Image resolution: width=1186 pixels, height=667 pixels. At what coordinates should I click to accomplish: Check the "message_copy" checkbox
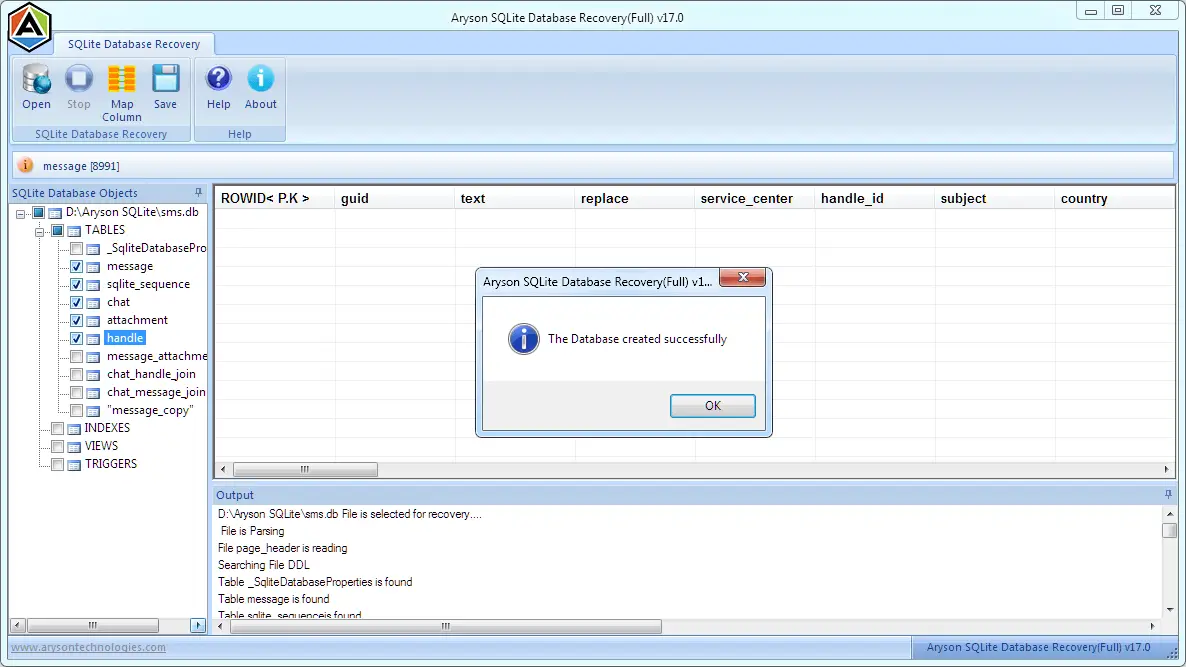click(76, 411)
